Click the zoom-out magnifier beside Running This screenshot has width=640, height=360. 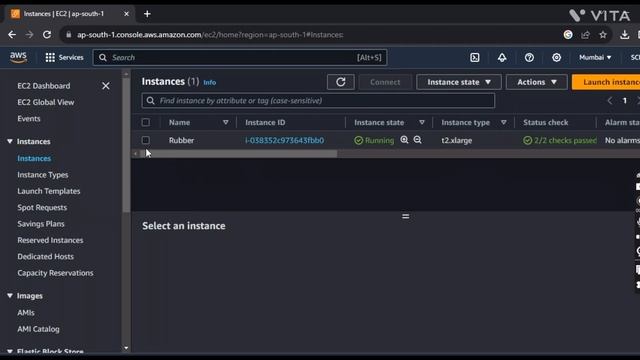pos(418,140)
